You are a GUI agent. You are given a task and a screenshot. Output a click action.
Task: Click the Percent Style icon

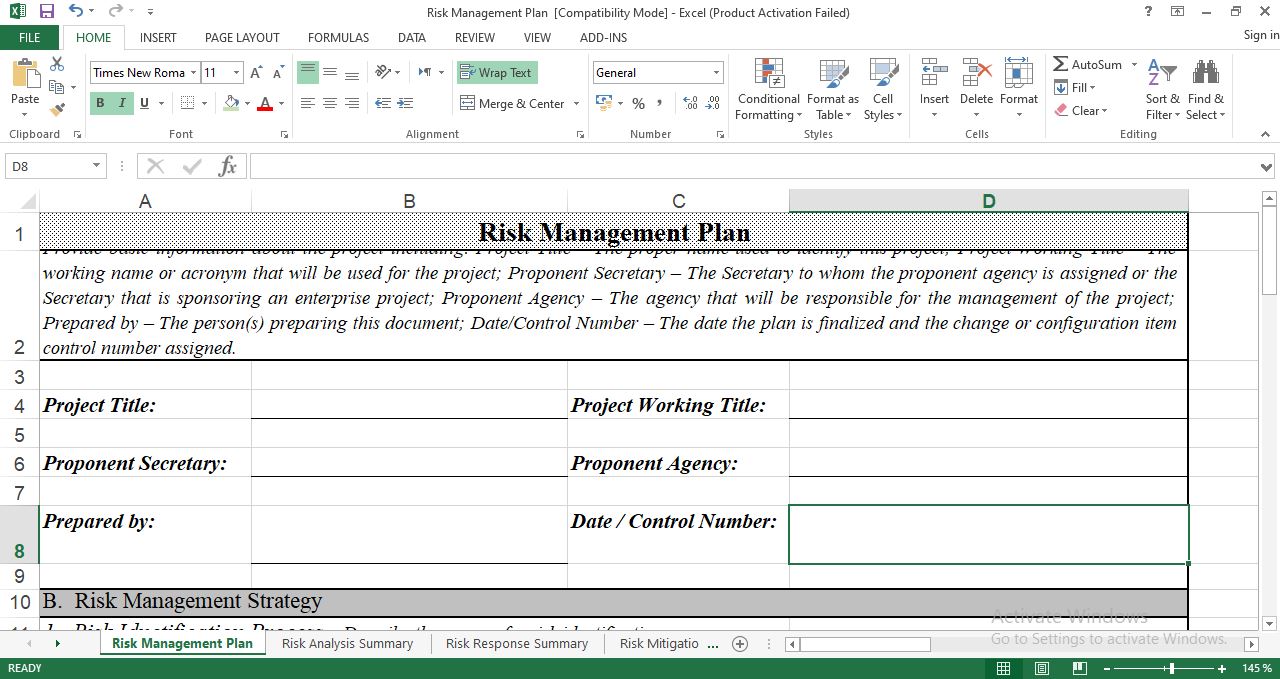click(637, 103)
